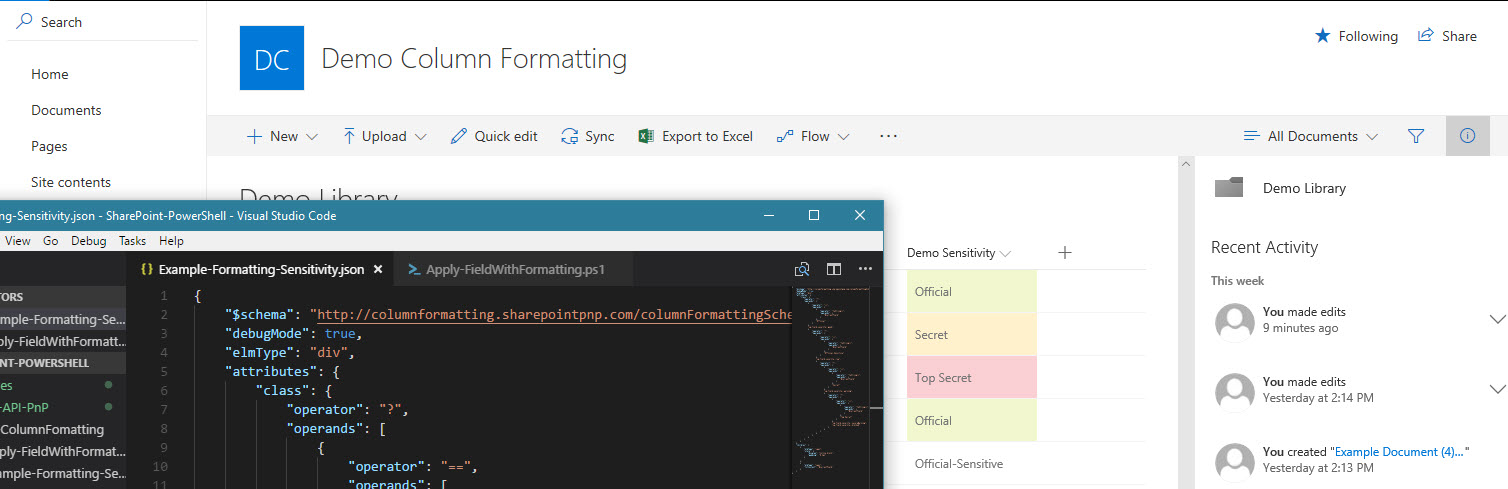This screenshot has height=489, width=1508.
Task: Click VS Code Open Changes icon
Action: [801, 269]
